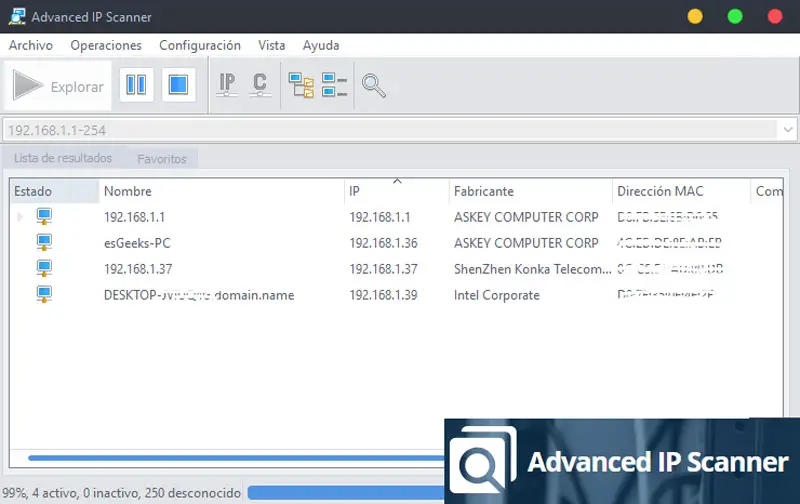Sort by the IP column header

397,191
